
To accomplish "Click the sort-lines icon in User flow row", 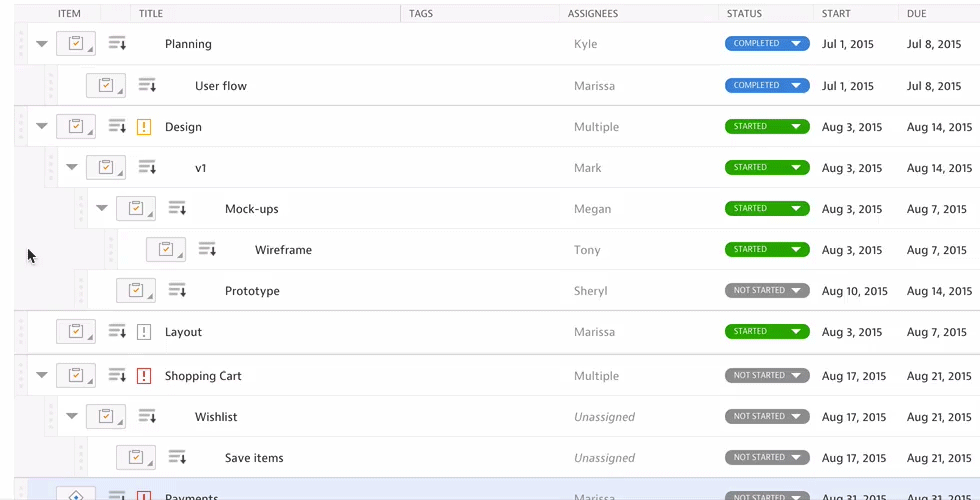I will [x=148, y=85].
